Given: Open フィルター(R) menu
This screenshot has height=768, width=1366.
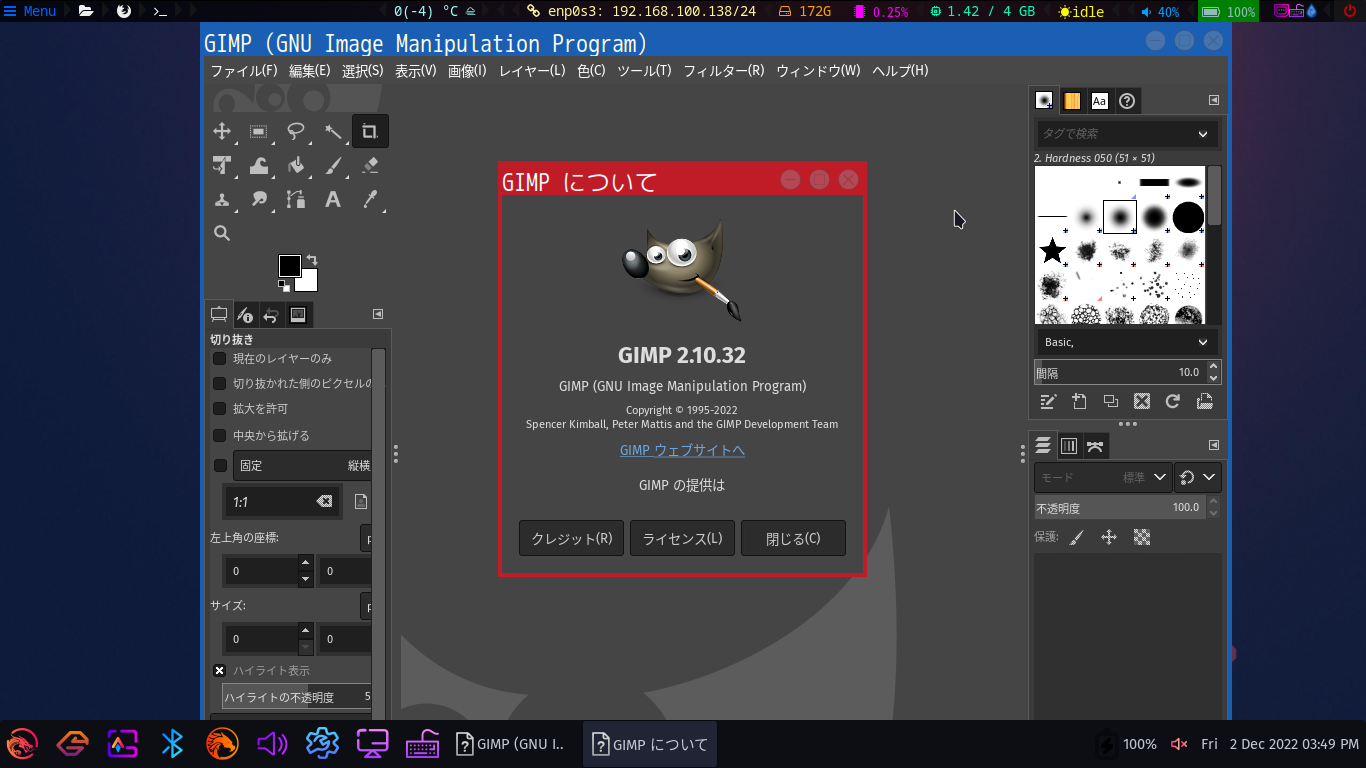Looking at the screenshot, I should pyautogui.click(x=724, y=71).
